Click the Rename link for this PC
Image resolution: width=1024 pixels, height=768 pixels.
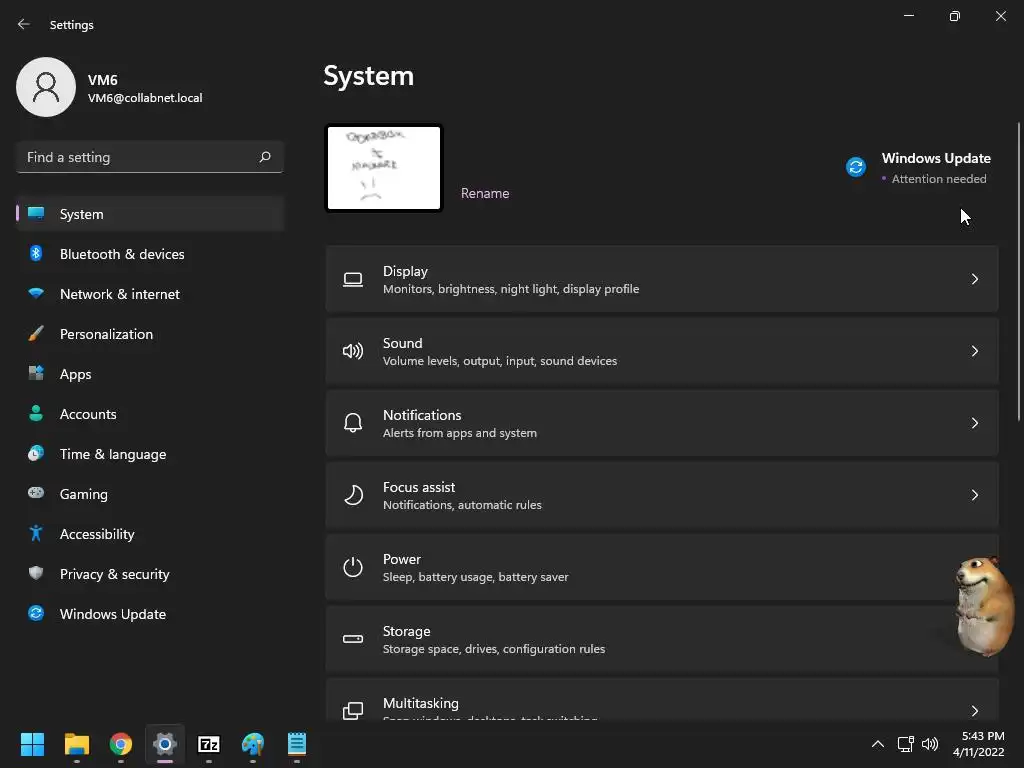pyautogui.click(x=485, y=193)
